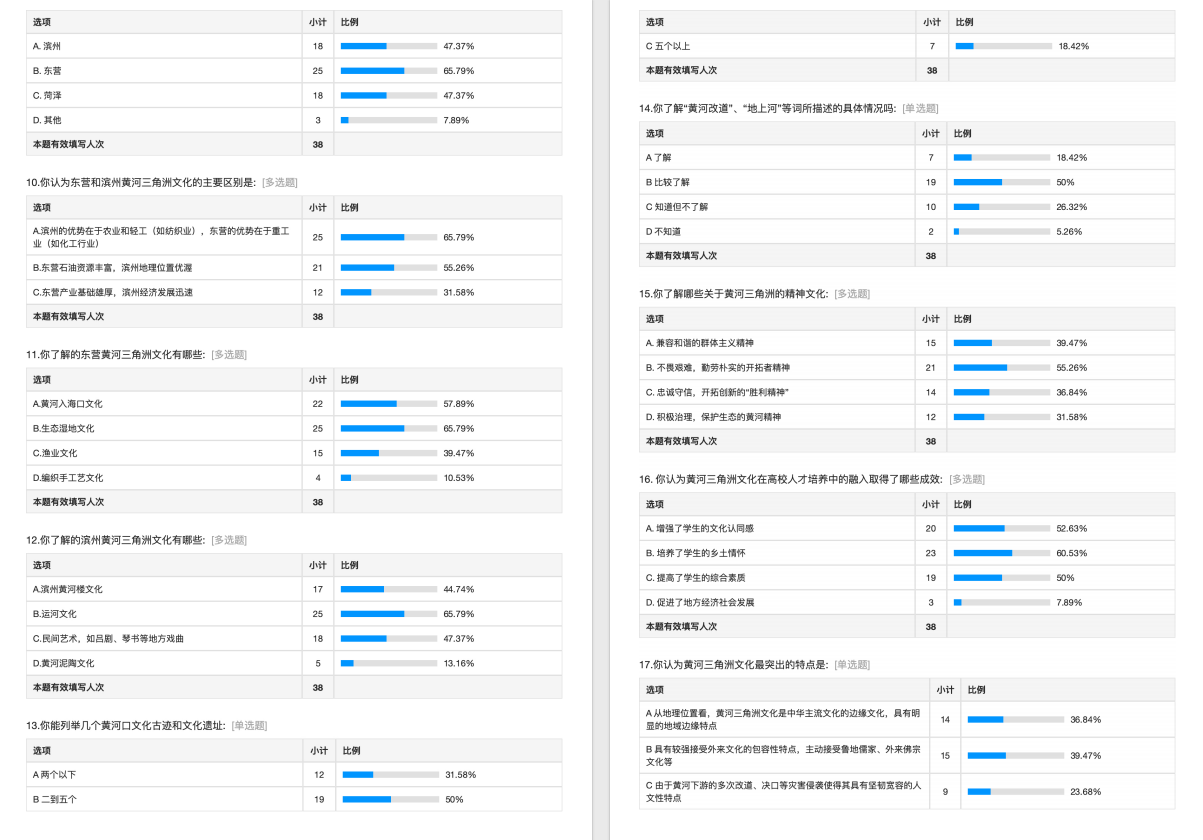Click question 14 title about "黄河改道"

768,108
